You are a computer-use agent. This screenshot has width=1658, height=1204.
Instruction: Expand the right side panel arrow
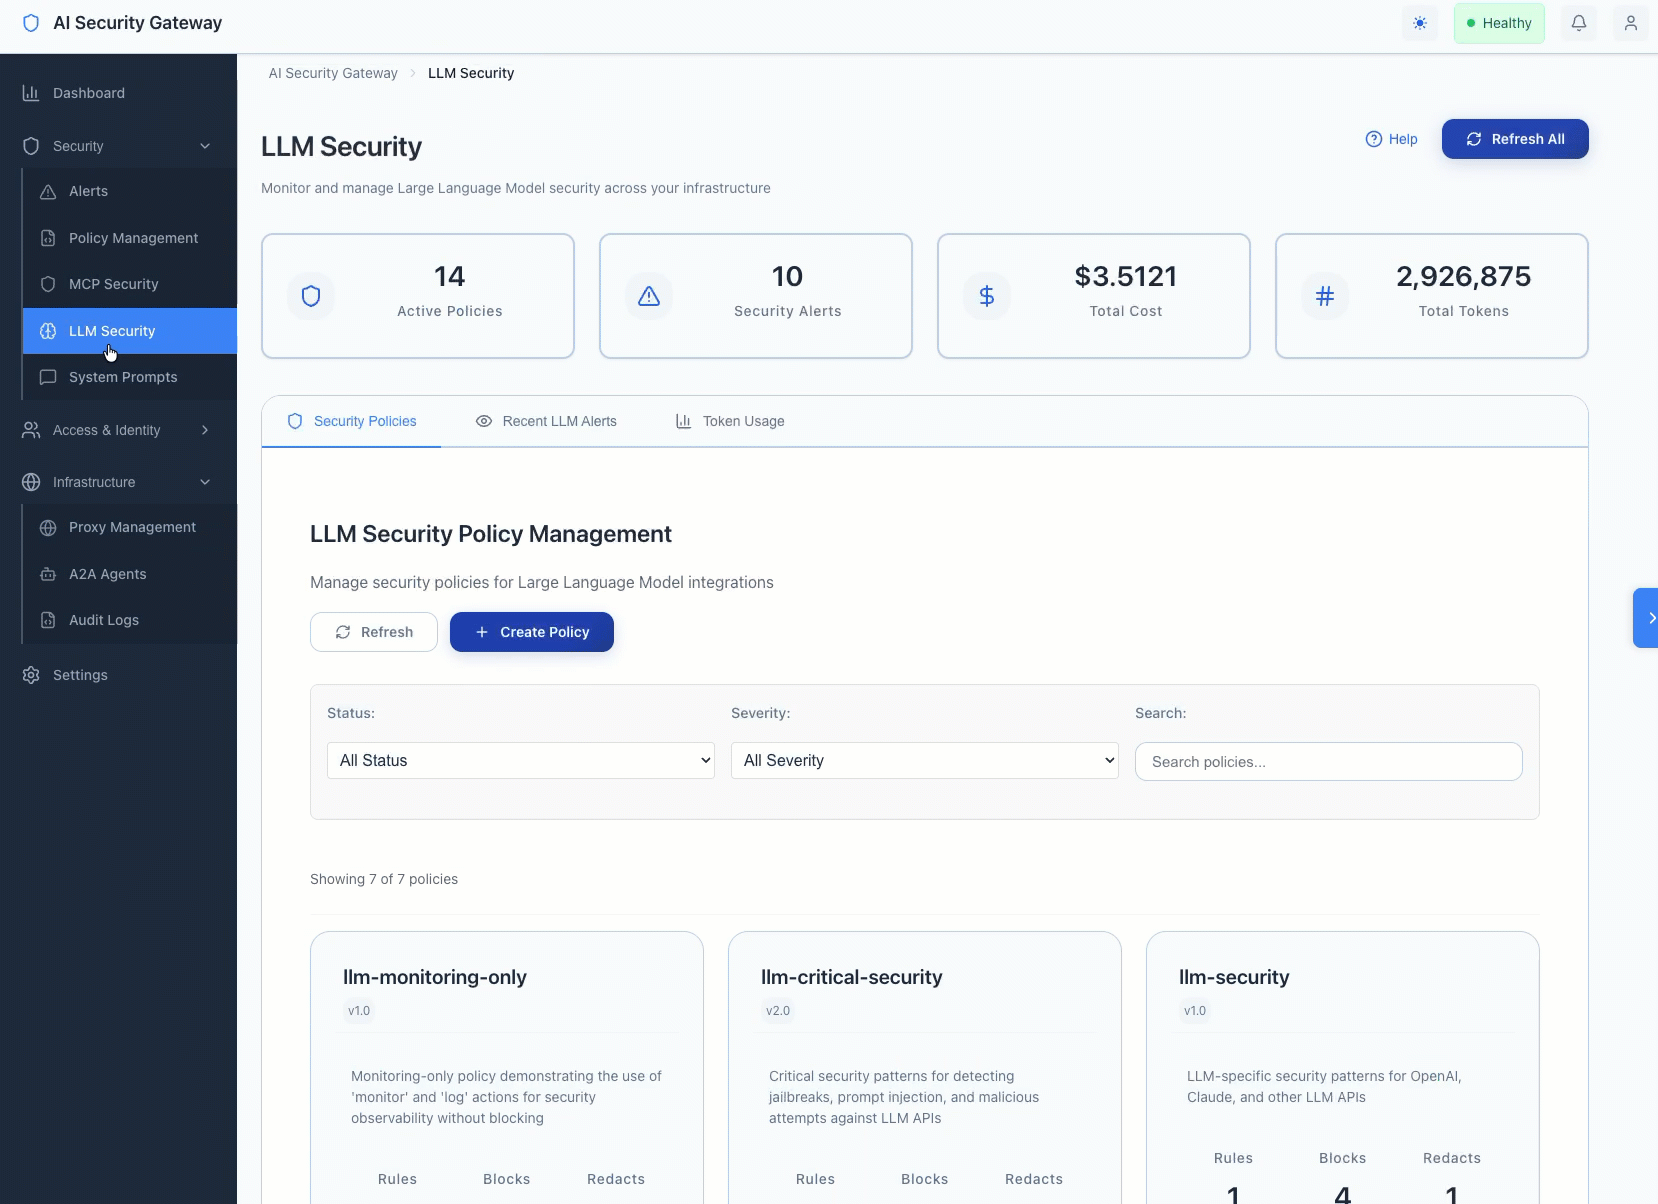tap(1648, 618)
